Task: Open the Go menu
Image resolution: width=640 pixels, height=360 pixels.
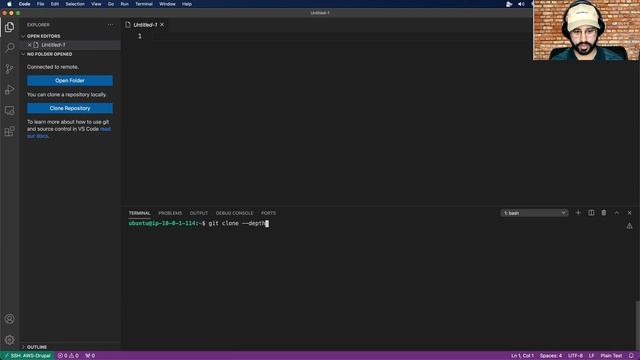Action: [111, 4]
